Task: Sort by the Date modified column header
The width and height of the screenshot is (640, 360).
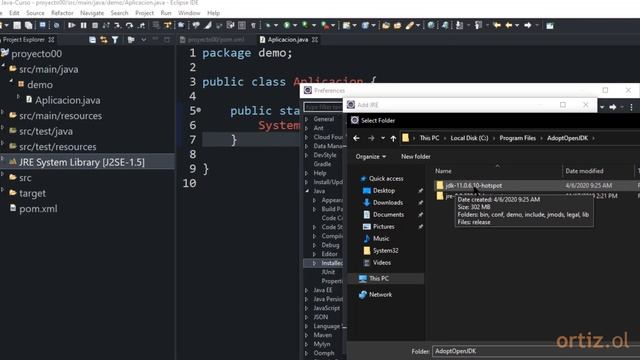Action: (x=584, y=171)
